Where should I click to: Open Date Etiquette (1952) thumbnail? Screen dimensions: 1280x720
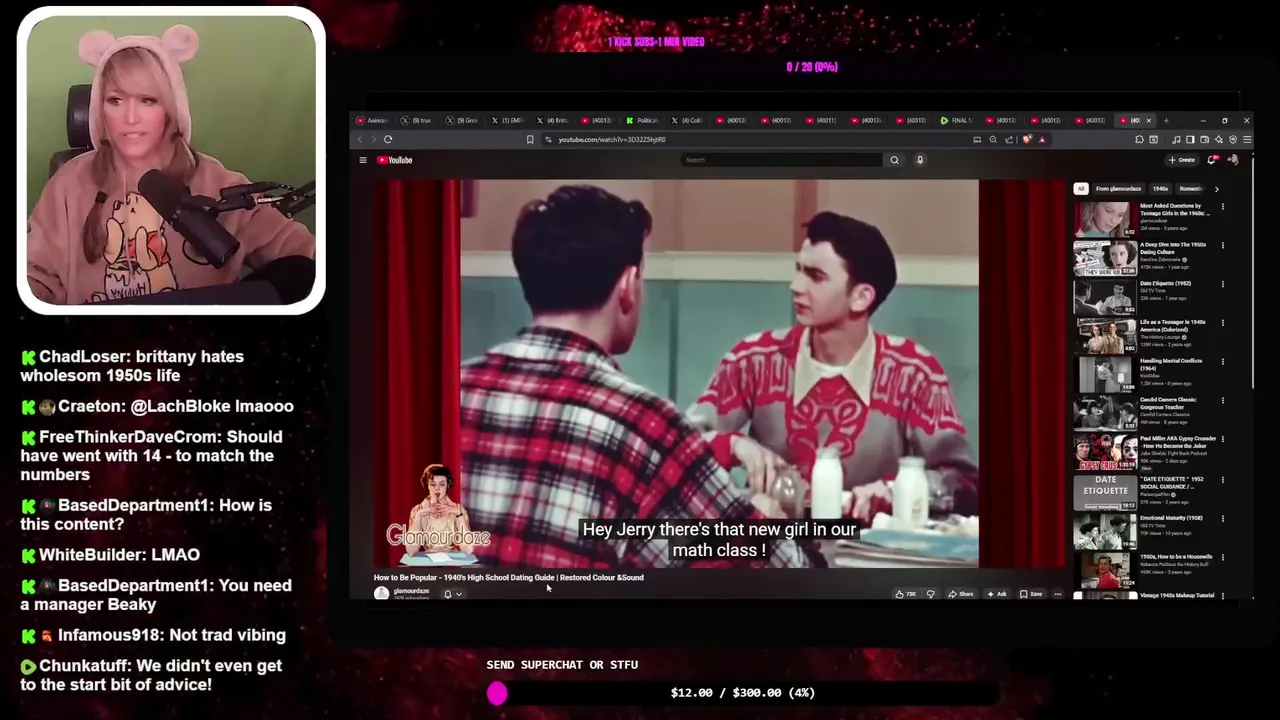tap(1104, 296)
